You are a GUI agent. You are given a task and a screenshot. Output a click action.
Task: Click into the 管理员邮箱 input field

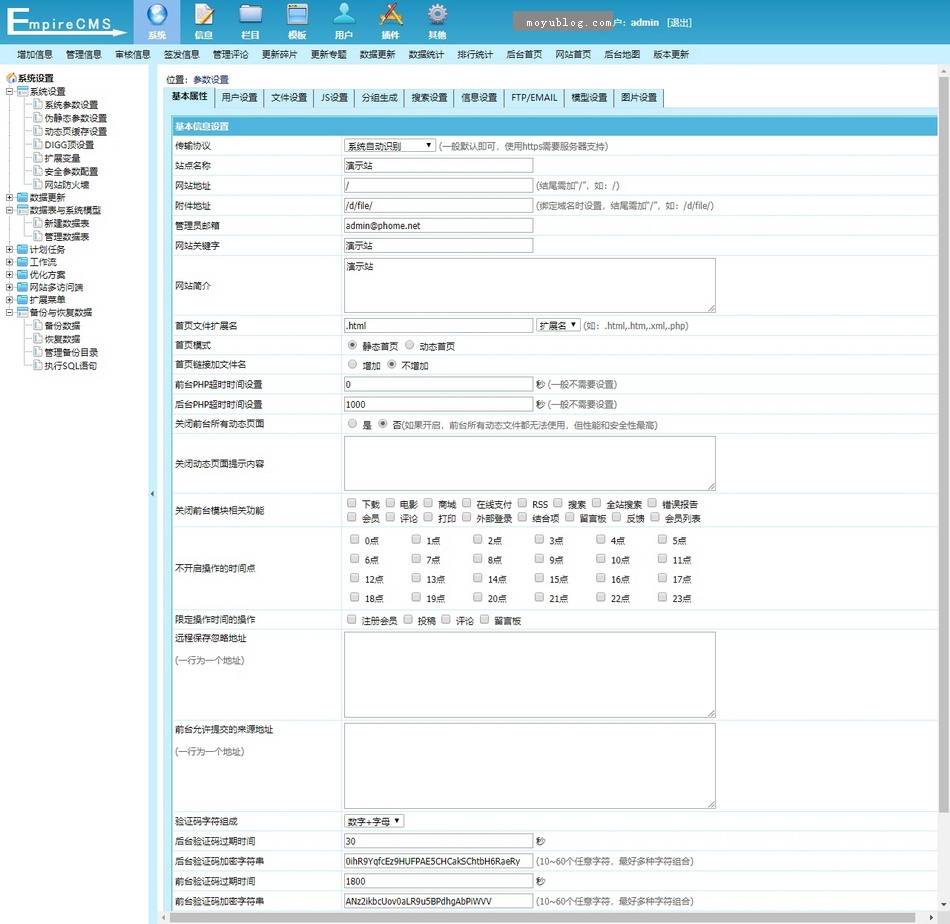tap(439, 225)
